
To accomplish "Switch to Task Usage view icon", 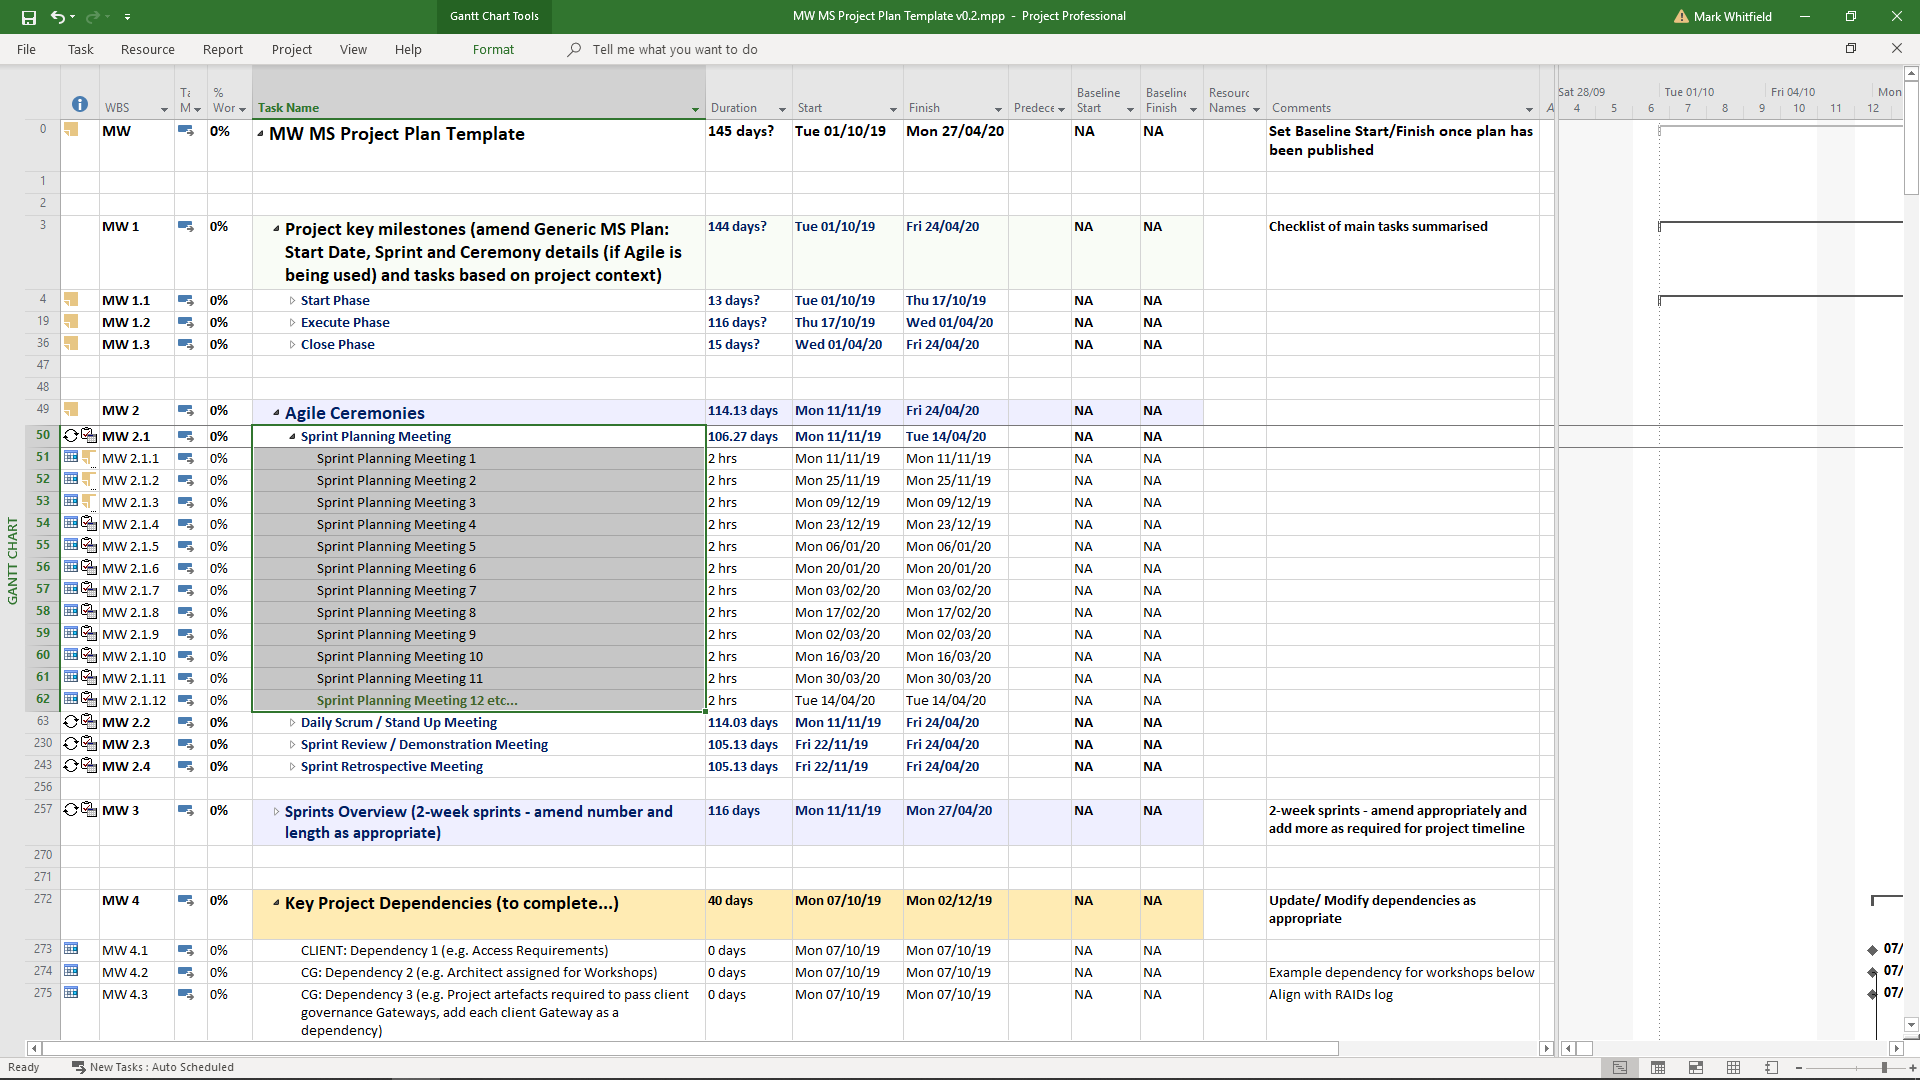I will click(x=1658, y=1068).
